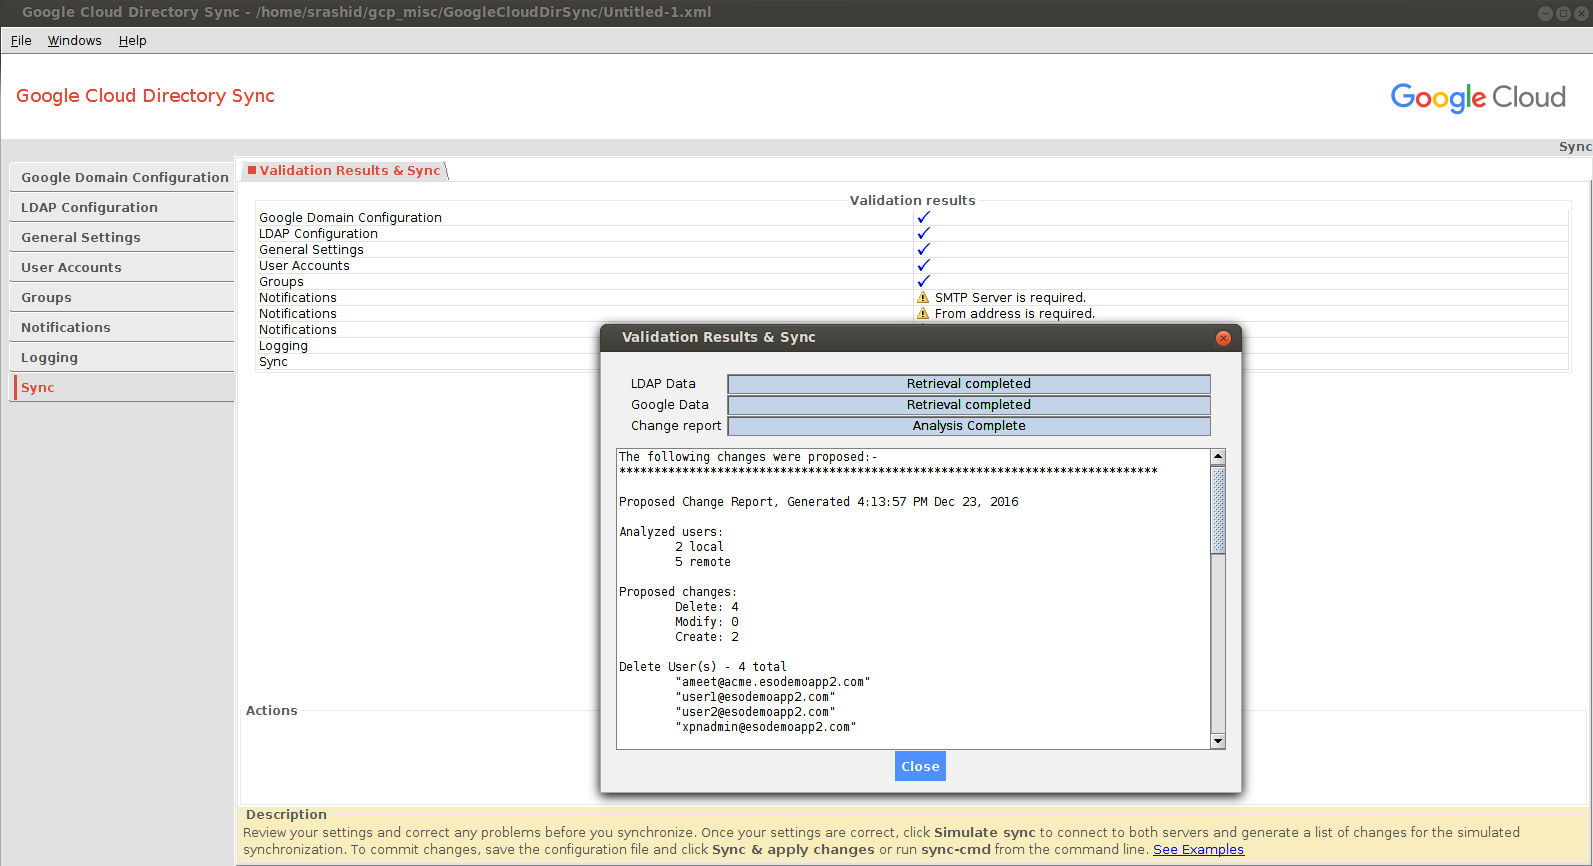Open the Help menu
This screenshot has width=1593, height=866.
(132, 41)
